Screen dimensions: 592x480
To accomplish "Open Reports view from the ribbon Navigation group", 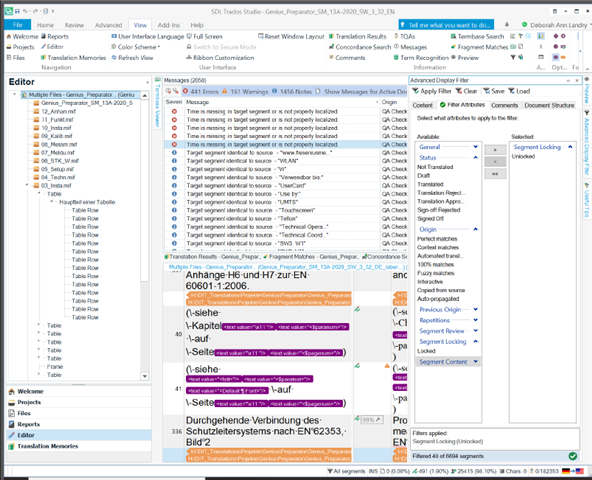I will click(55, 37).
